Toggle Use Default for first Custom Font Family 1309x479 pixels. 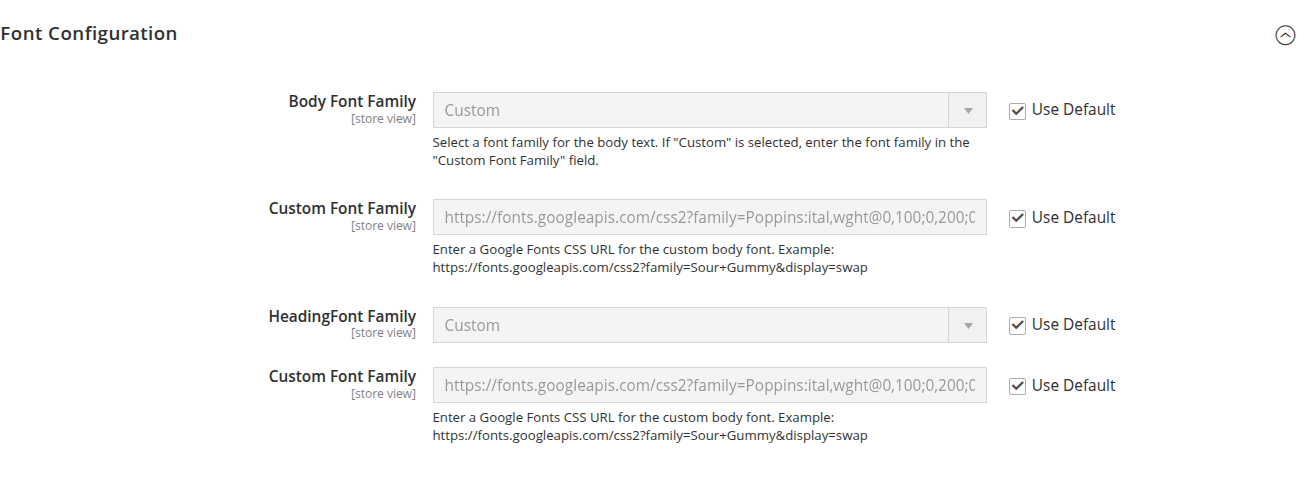coord(1018,219)
